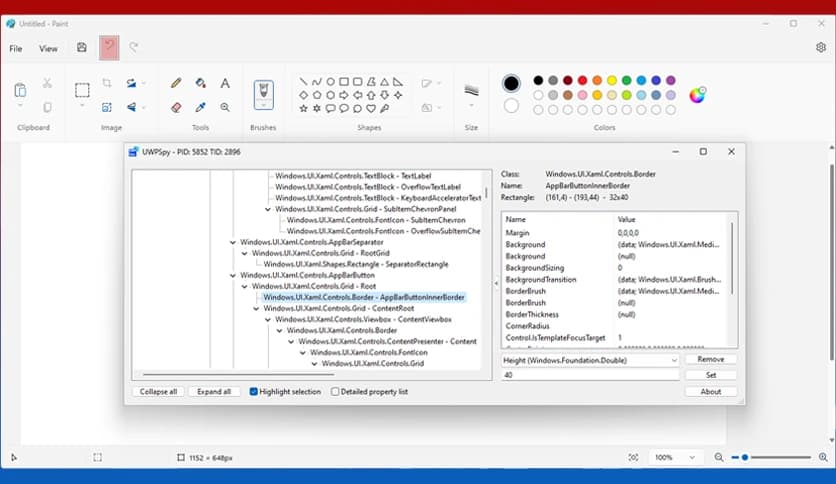The width and height of the screenshot is (836, 484).
Task: Select the Pencil tool
Action: (x=176, y=83)
